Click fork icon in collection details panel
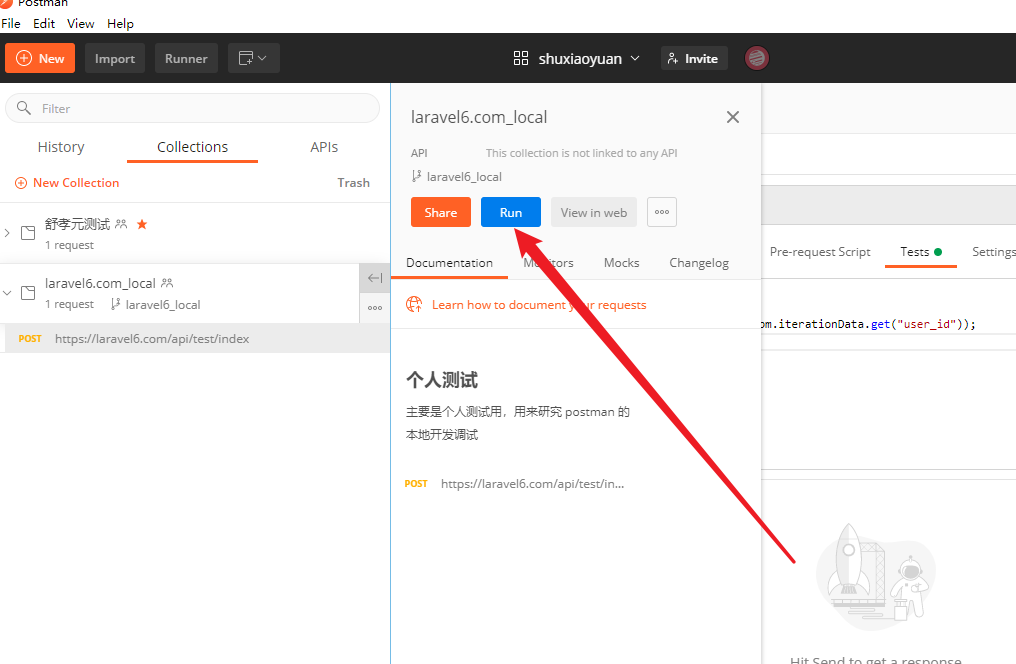This screenshot has height=664, width=1016. (417, 176)
